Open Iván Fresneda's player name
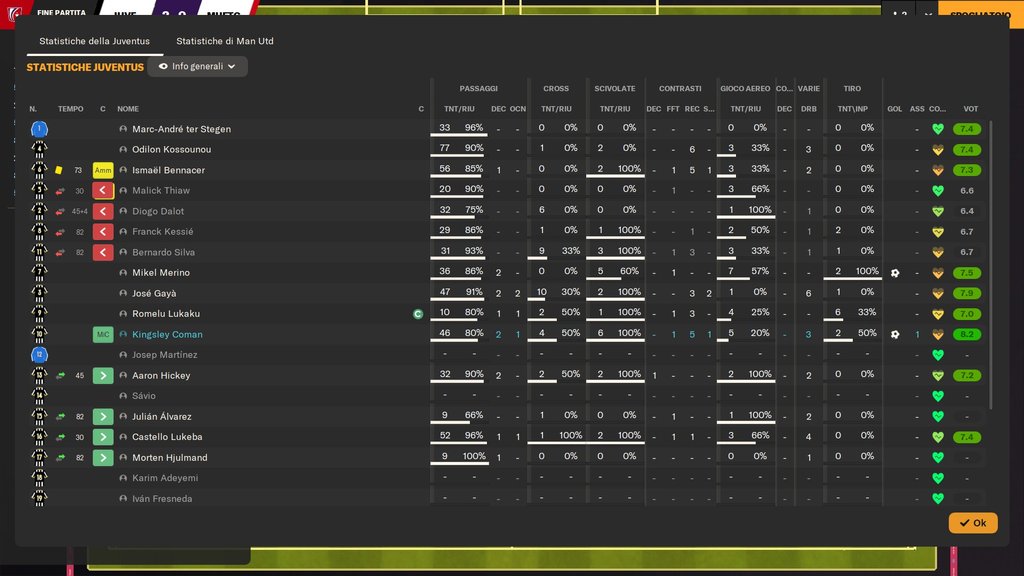Image resolution: width=1024 pixels, height=576 pixels. (x=162, y=499)
